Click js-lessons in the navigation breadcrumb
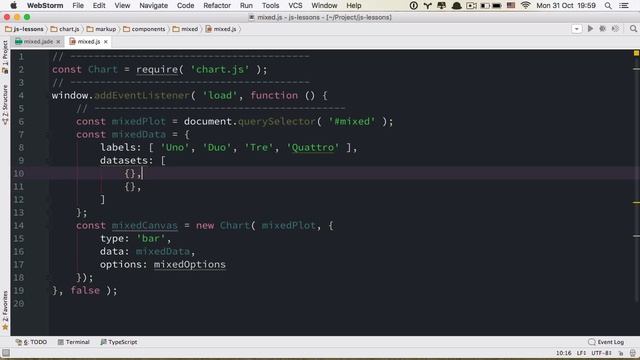 click(24, 29)
